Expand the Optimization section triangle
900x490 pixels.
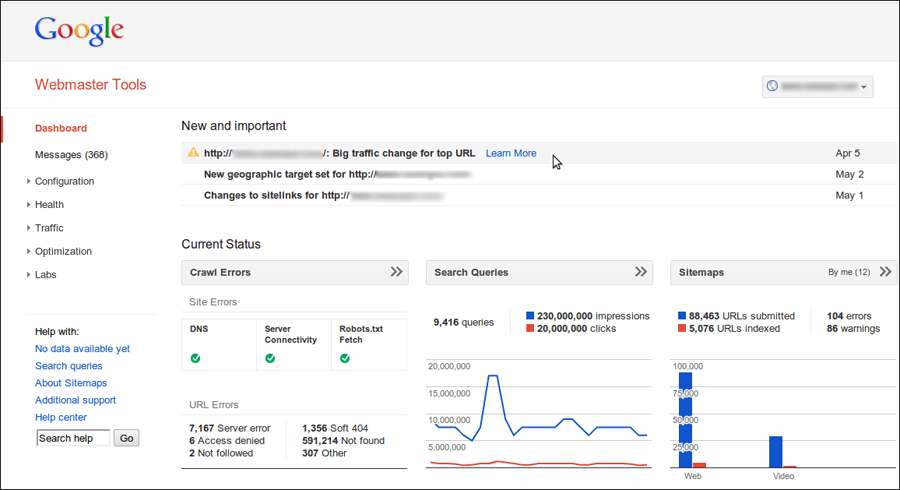(28, 251)
